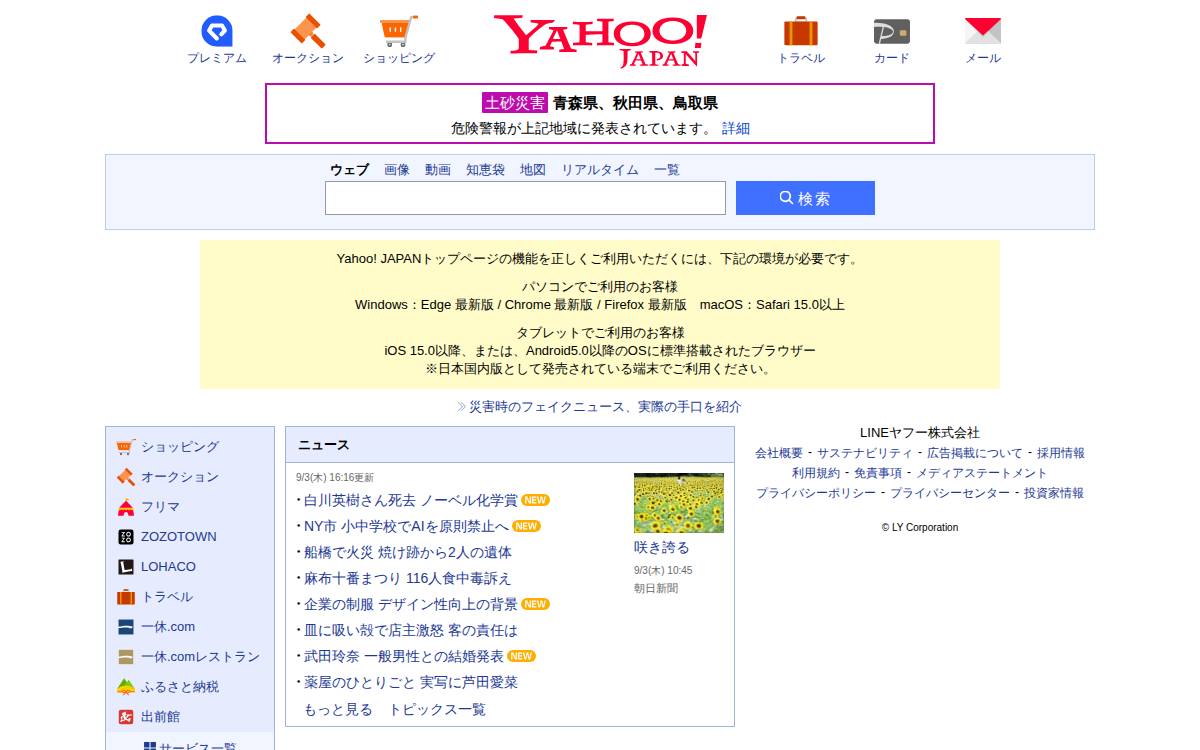Click もっと見る under the news list
The width and height of the screenshot is (1200, 750).
pyautogui.click(x=338, y=709)
